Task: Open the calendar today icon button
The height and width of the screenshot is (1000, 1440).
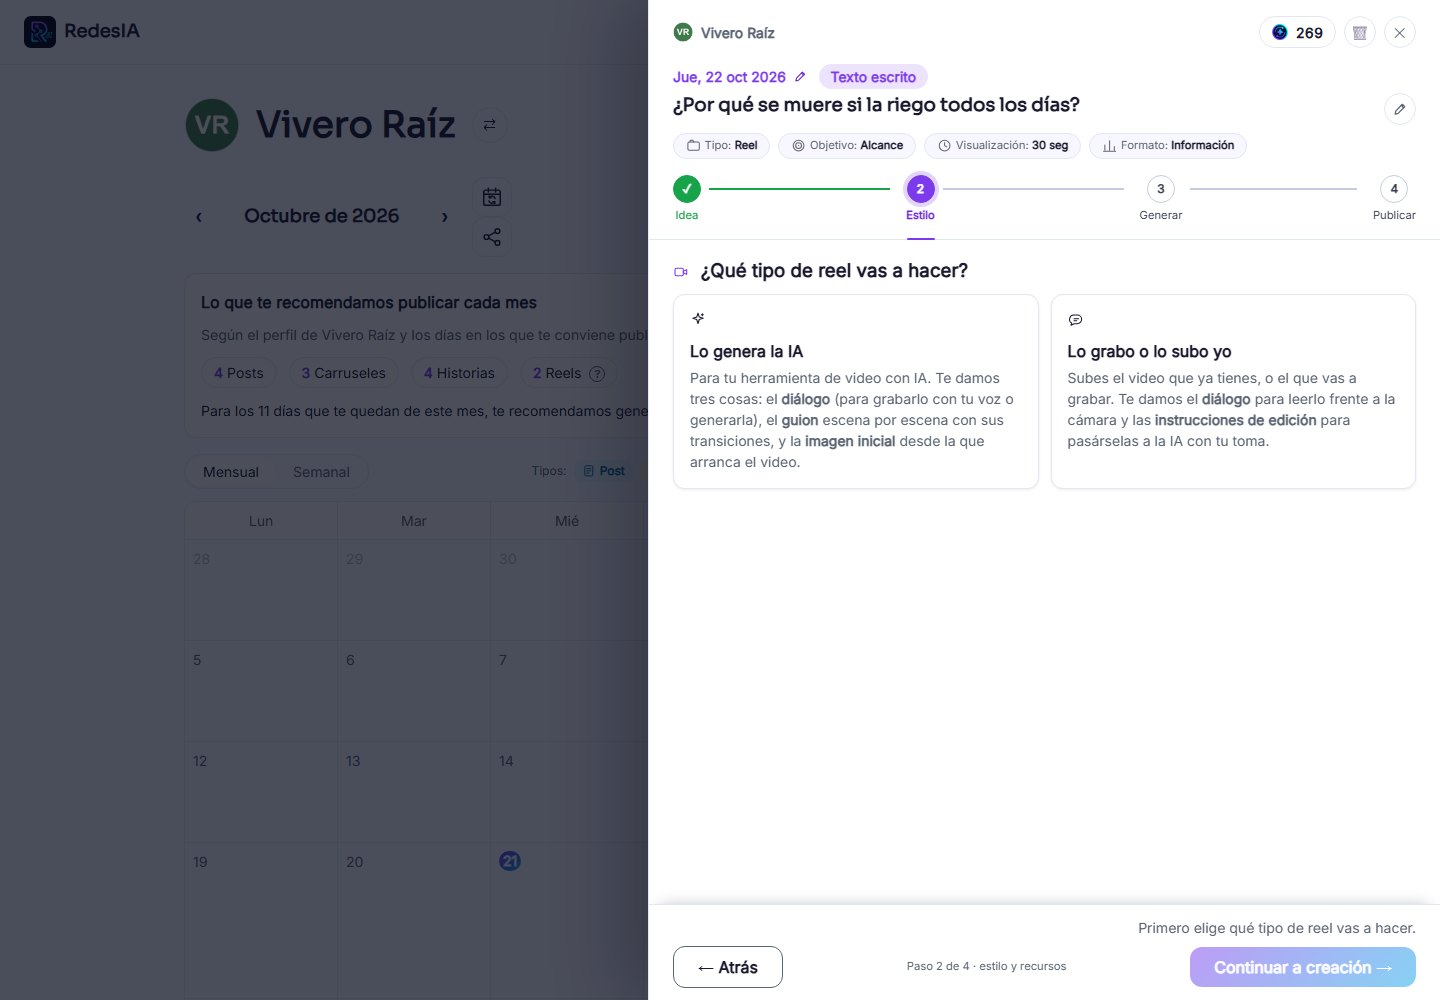Action: pos(492,197)
